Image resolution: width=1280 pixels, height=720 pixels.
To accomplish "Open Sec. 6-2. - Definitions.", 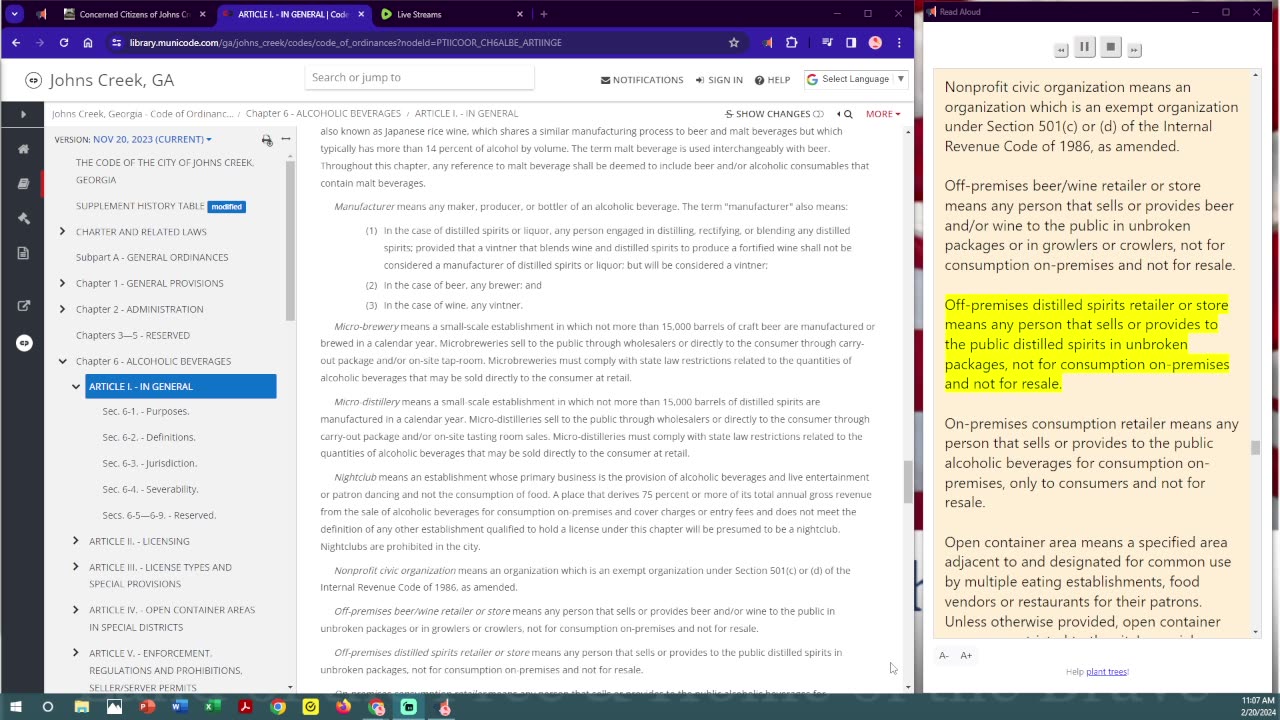I will pyautogui.click(x=149, y=437).
